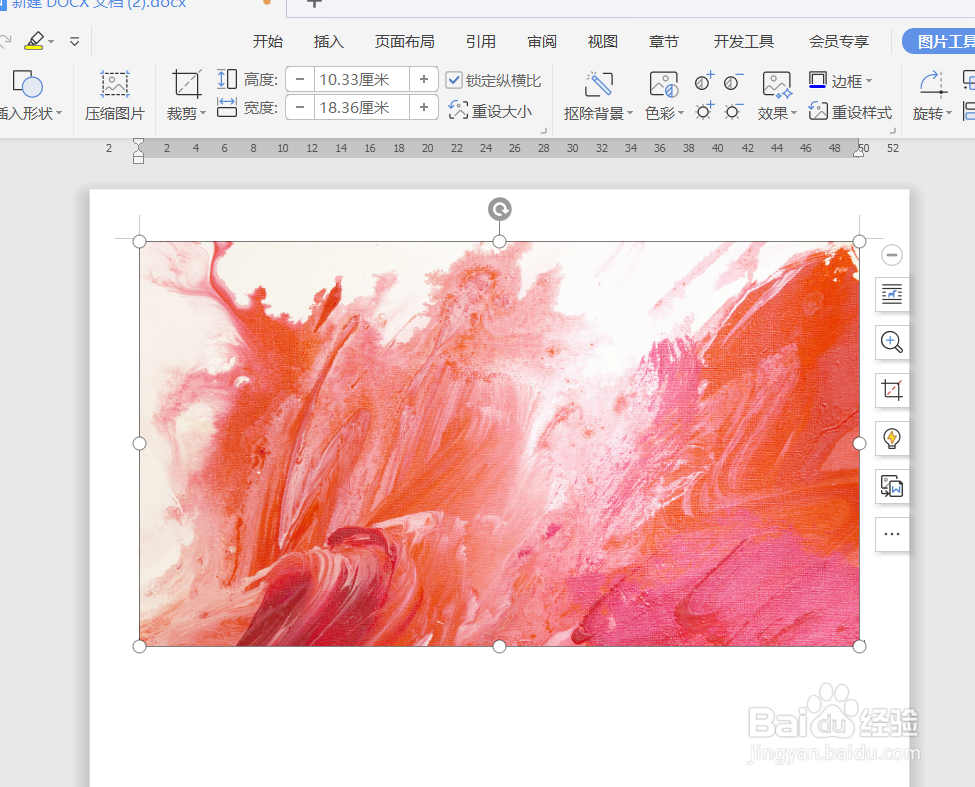Click the decrease brightness icon
This screenshot has width=975, height=787.
pos(733,111)
